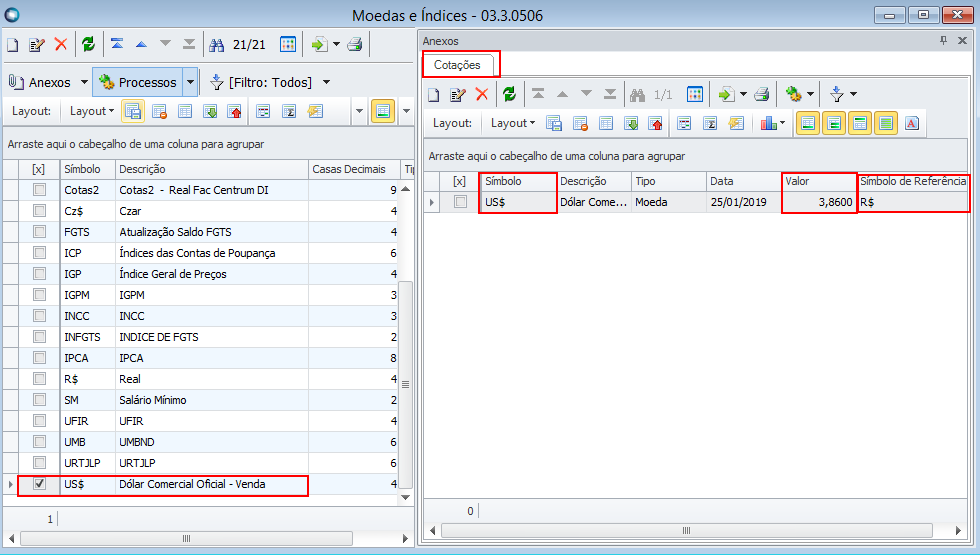Sort by Símbolo column in left grid
This screenshot has width=980, height=555.
pos(88,169)
